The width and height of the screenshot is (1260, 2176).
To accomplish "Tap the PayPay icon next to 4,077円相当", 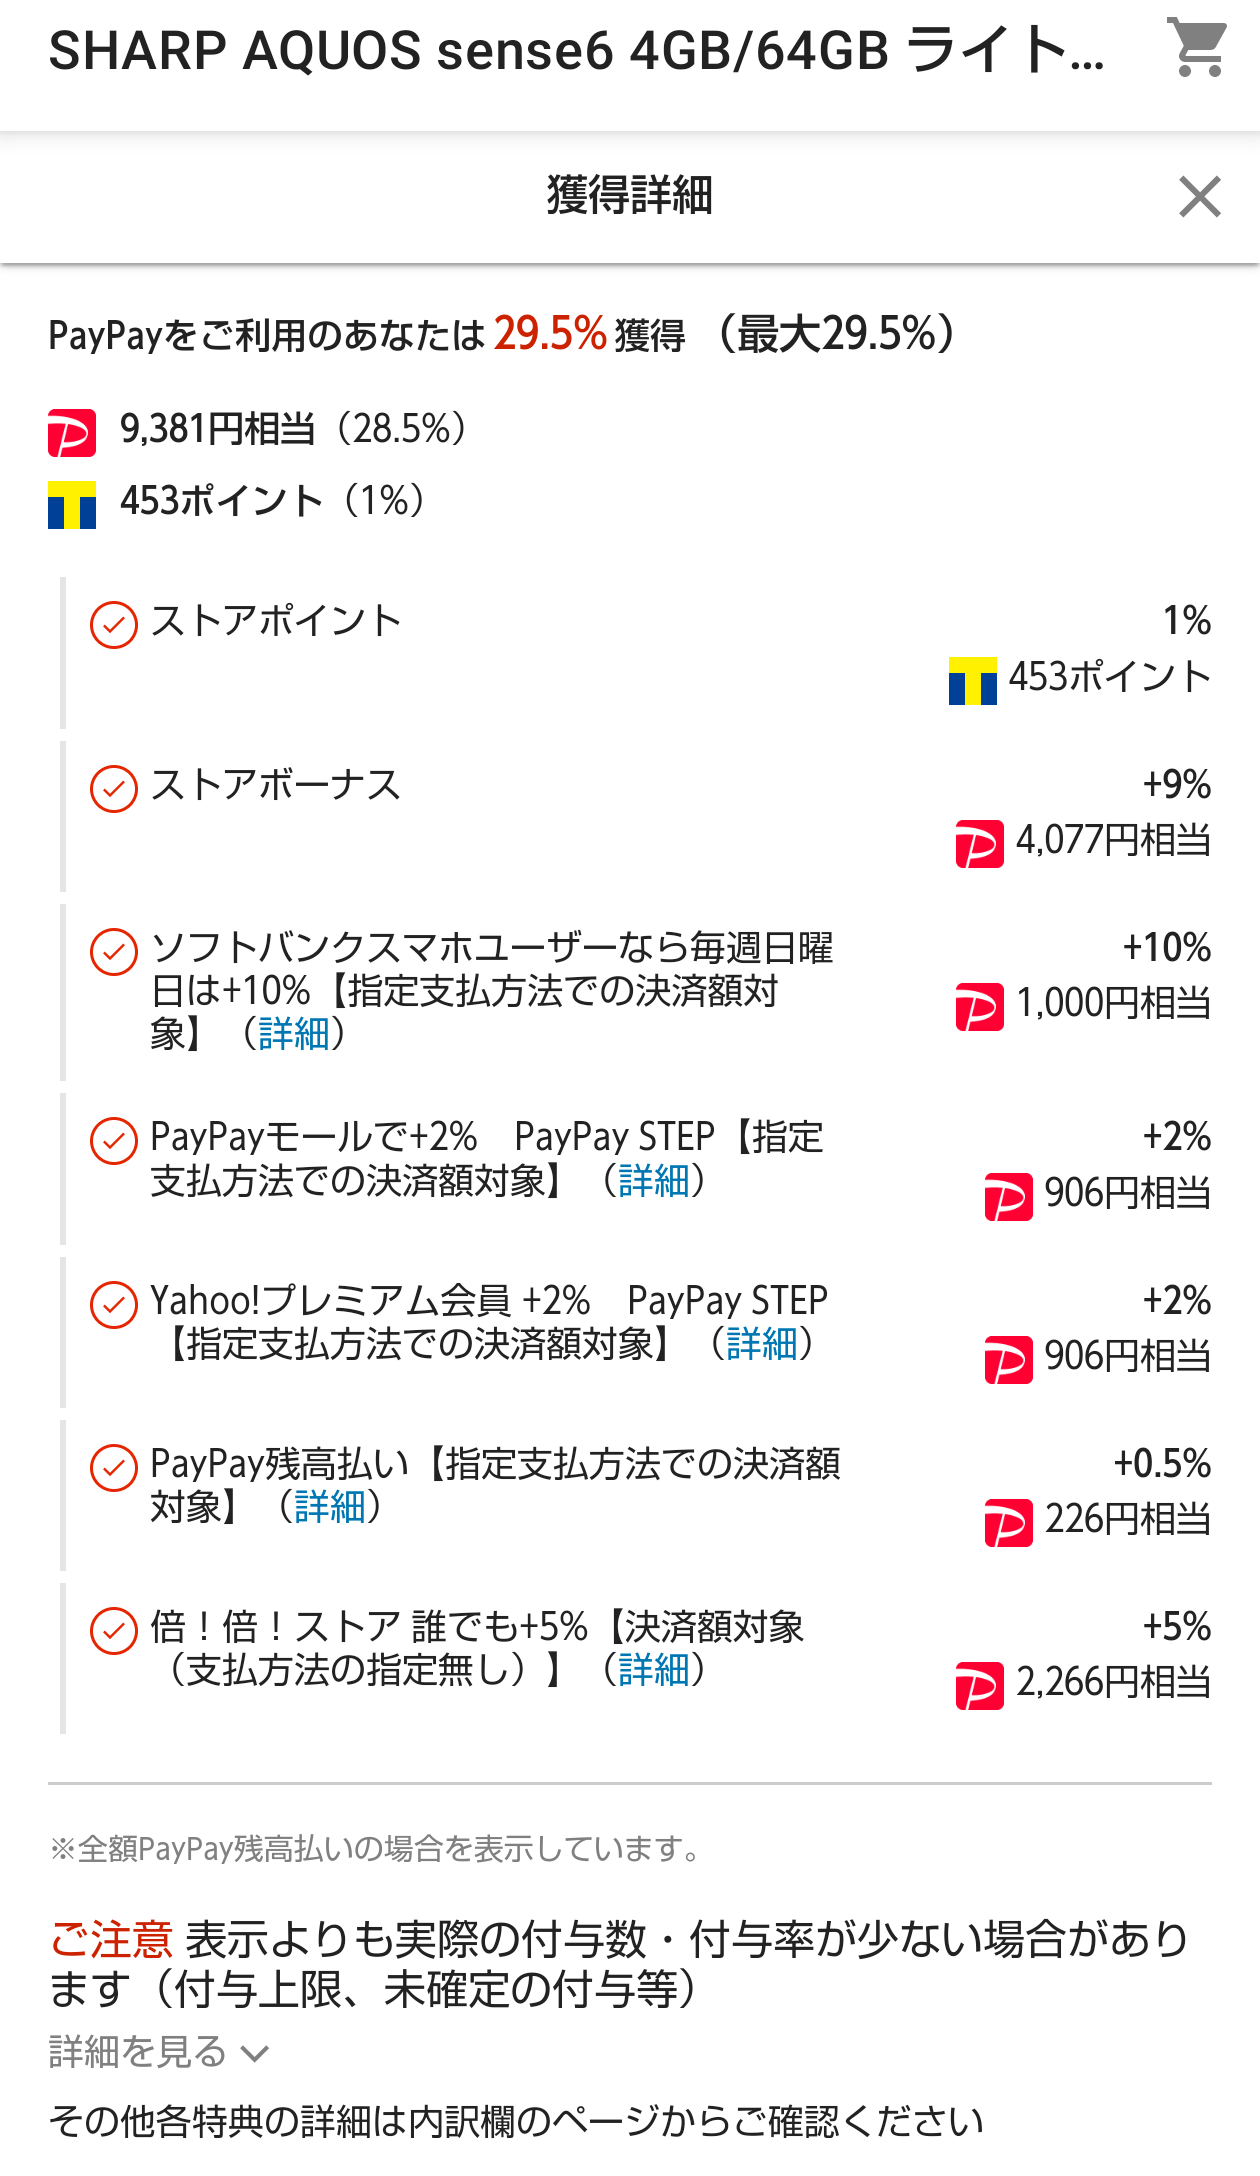I will [x=979, y=843].
